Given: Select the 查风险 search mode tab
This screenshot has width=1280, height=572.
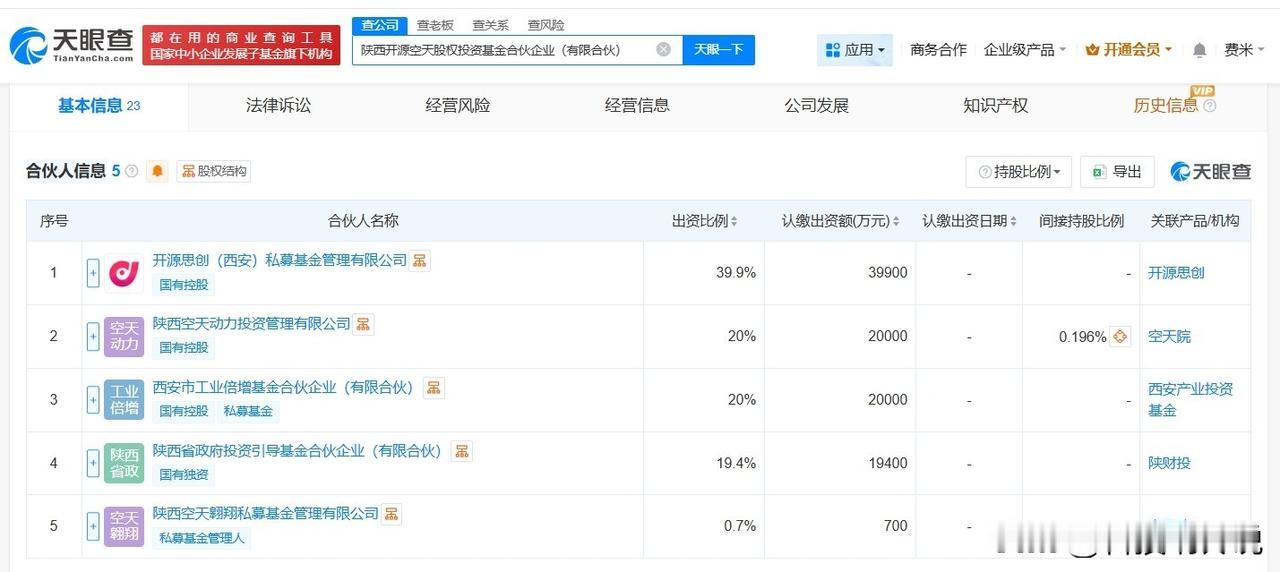Looking at the screenshot, I should tap(546, 25).
